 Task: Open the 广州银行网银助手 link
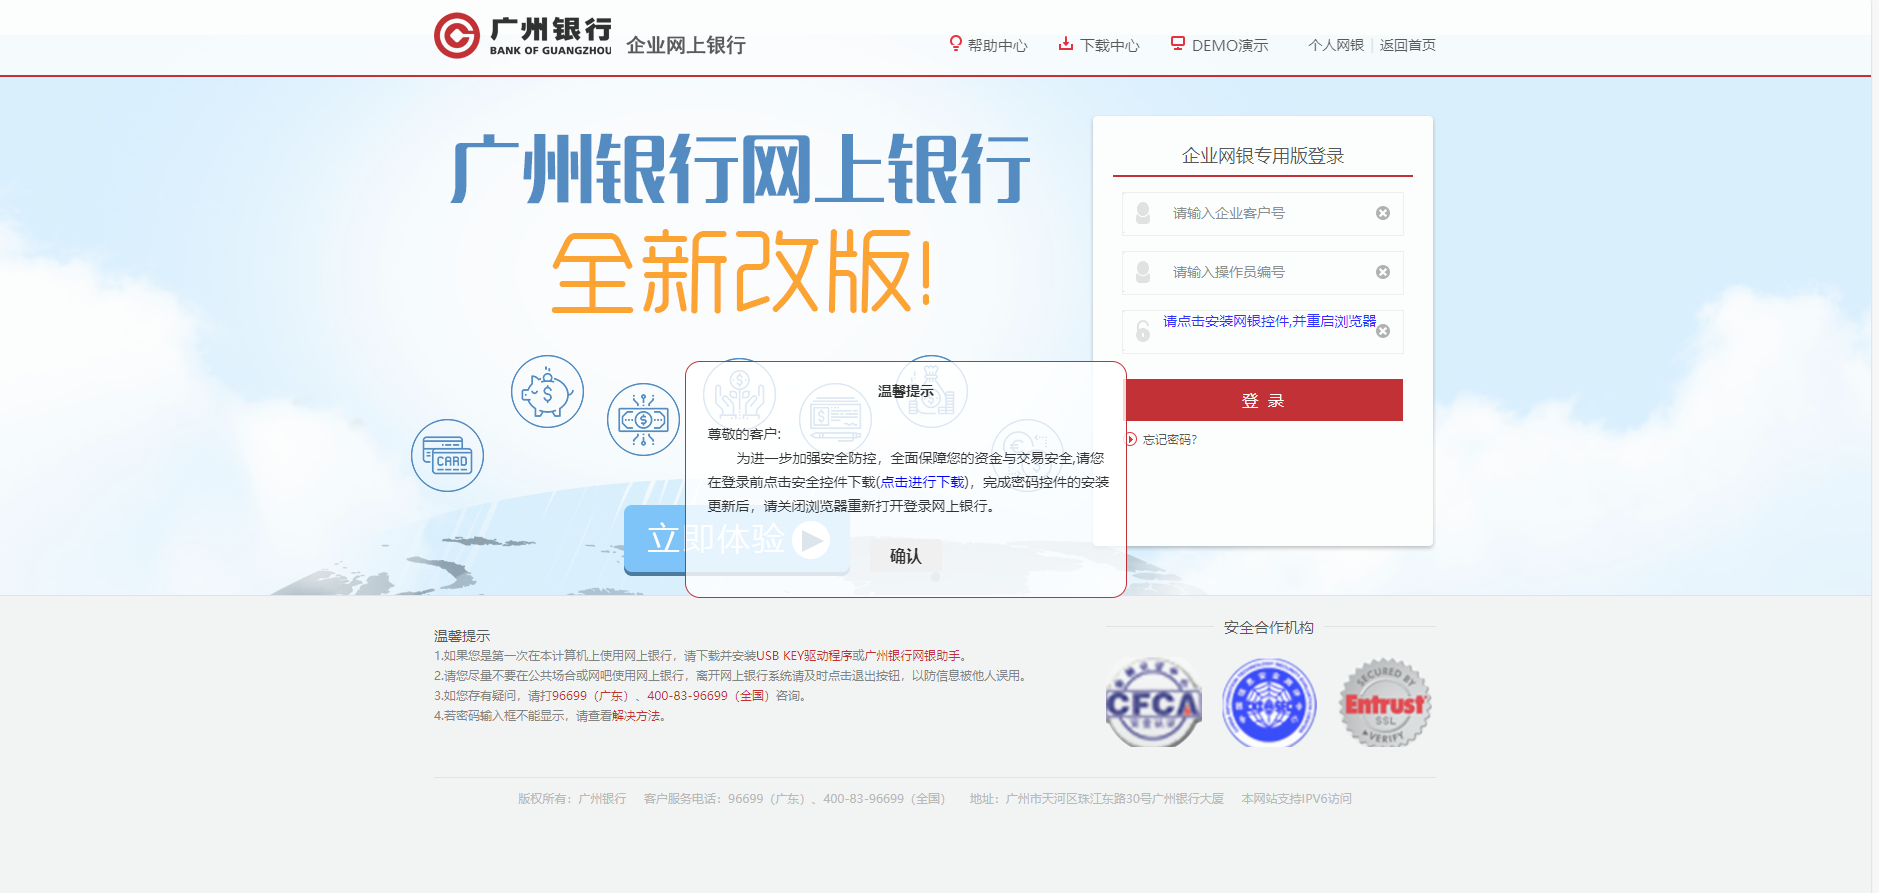[x=913, y=656]
